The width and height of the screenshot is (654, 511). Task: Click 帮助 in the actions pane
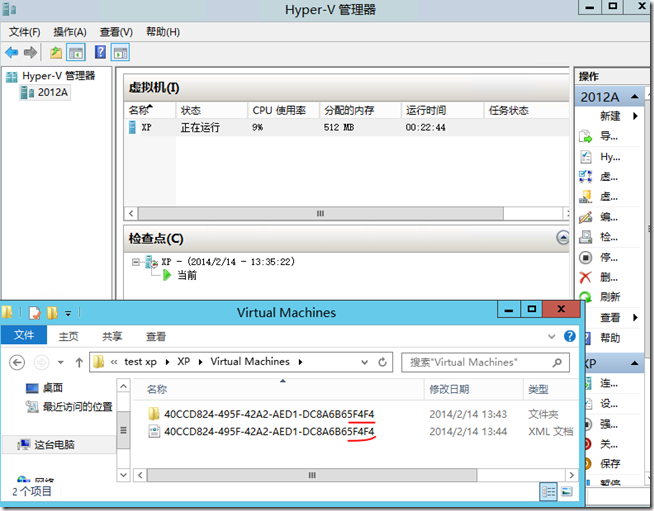pos(610,338)
